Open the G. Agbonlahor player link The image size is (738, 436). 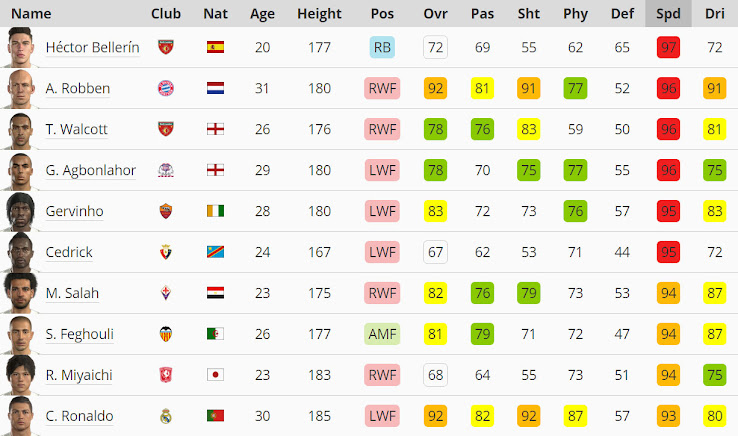point(90,170)
